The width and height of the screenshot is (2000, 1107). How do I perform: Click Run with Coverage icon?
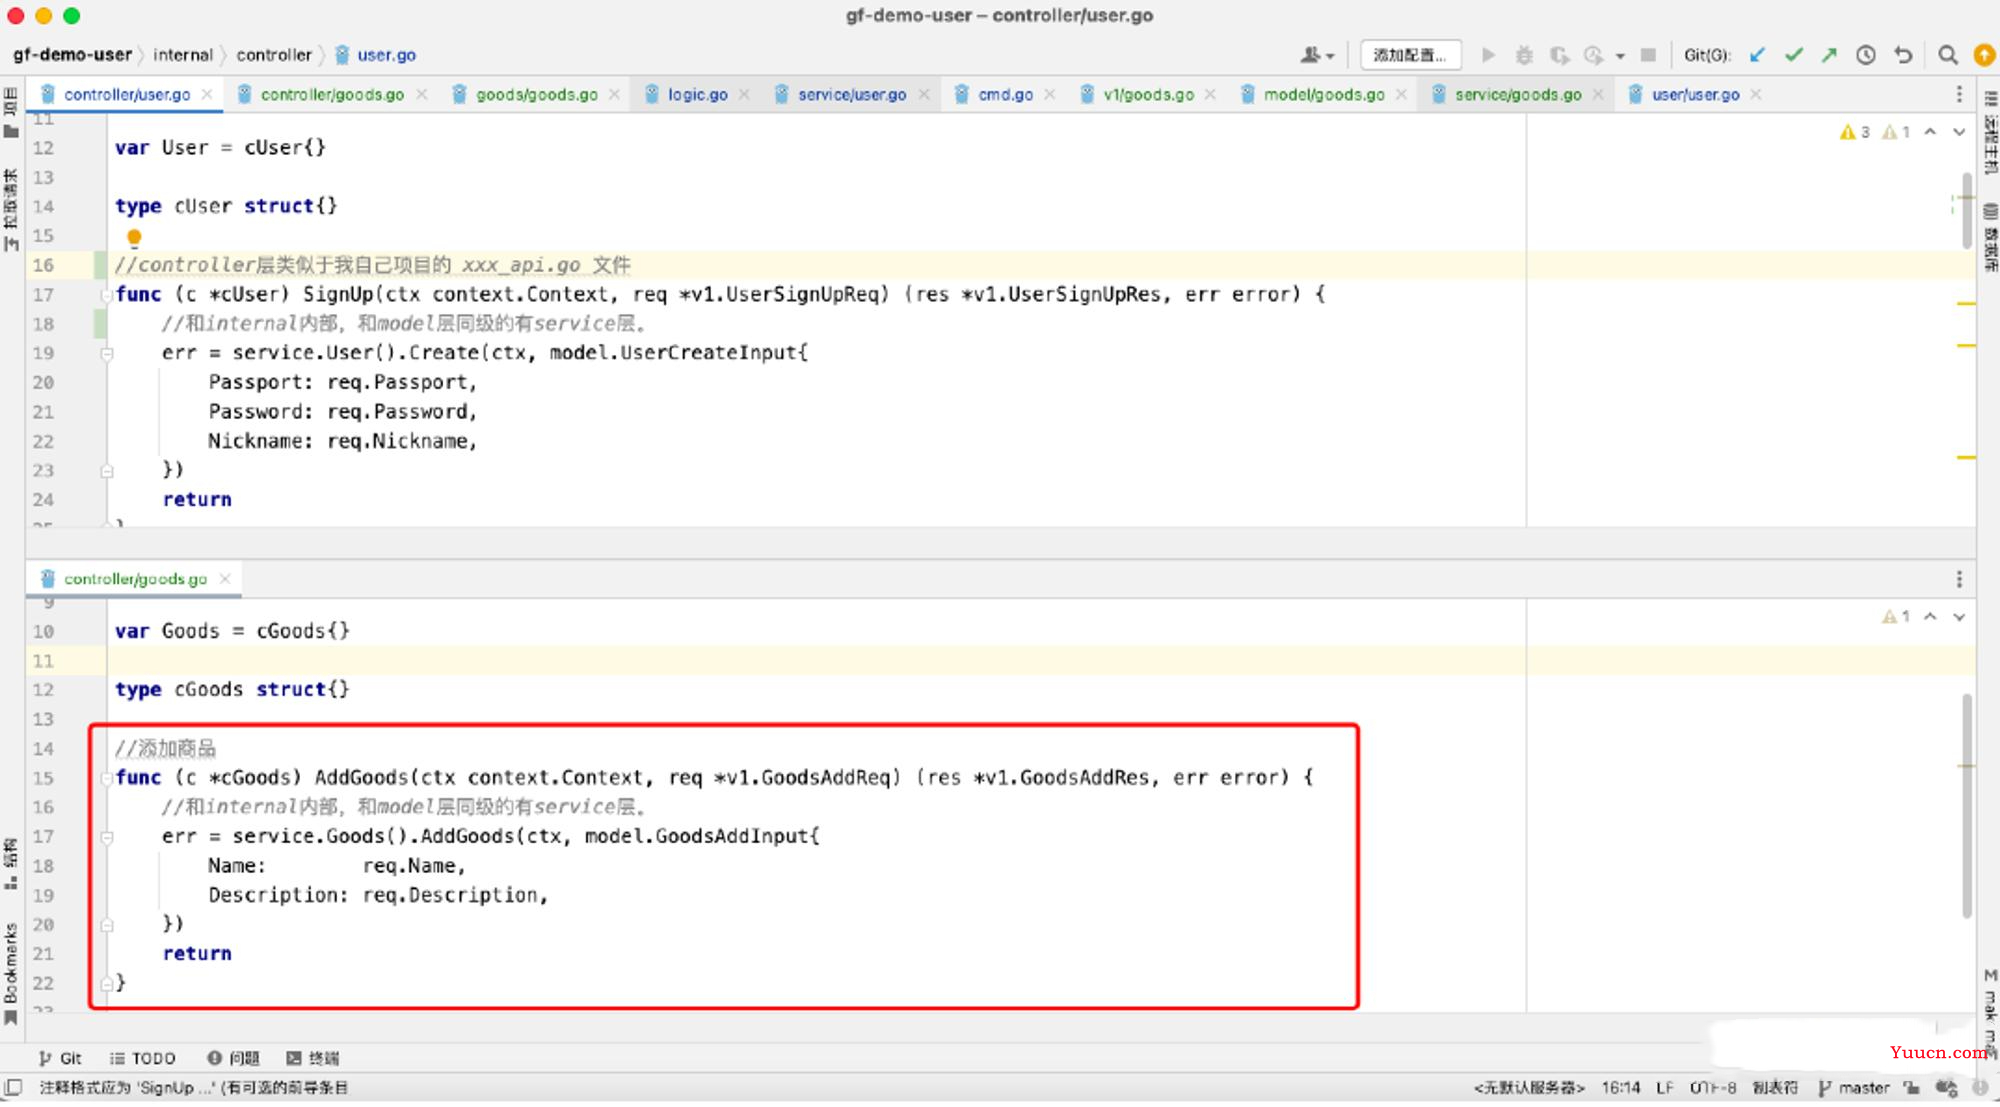[x=1559, y=55]
